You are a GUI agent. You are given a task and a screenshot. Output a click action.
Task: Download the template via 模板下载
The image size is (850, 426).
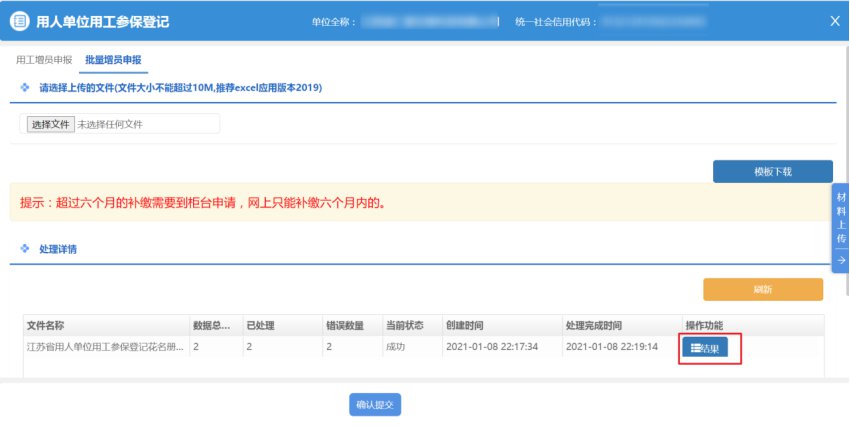(772, 171)
